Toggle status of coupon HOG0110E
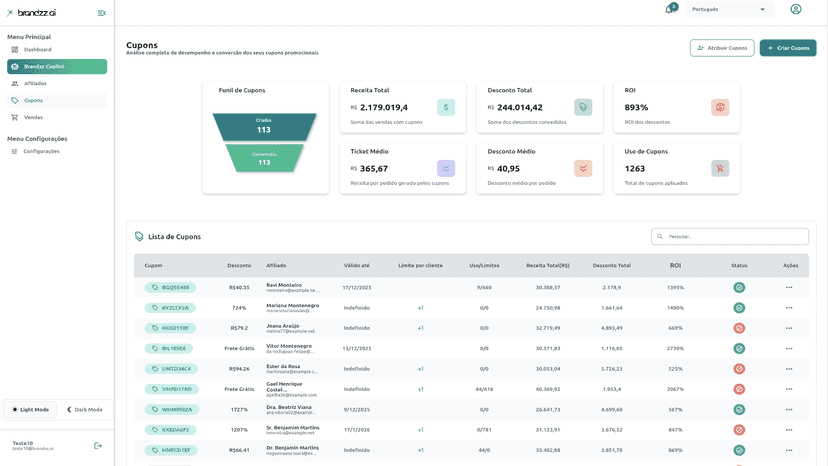 pos(739,328)
